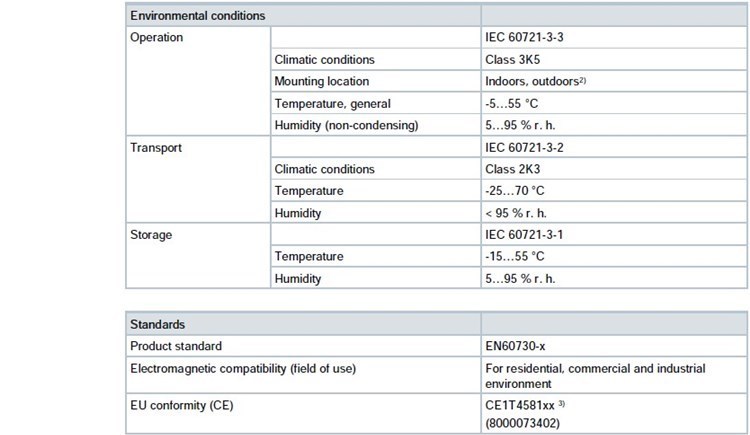Select the IEC 60721-3-3 standard cell
Screen dimensions: 750x435
[x=527, y=37]
